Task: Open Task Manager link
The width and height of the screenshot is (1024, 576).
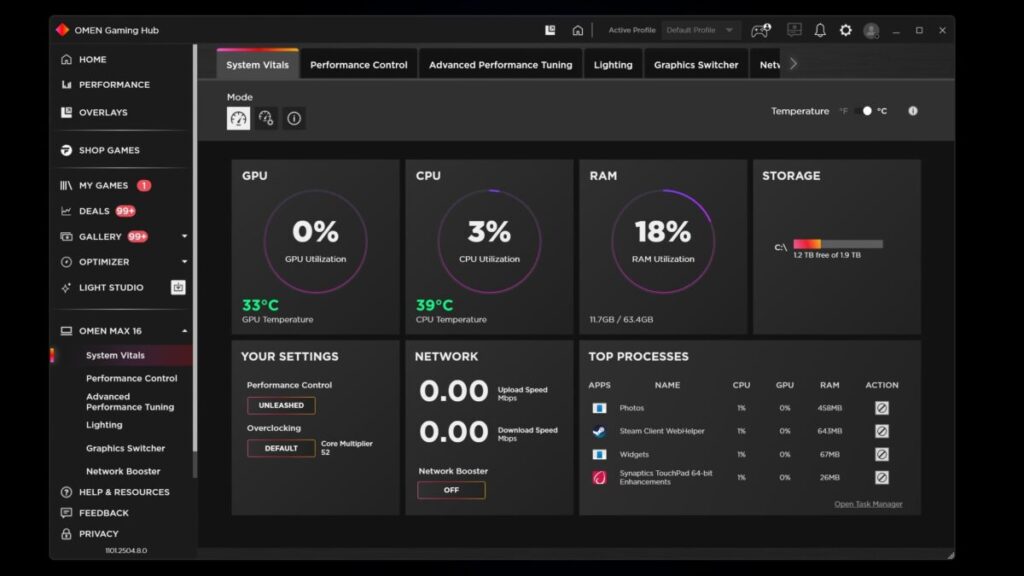Action: [868, 504]
